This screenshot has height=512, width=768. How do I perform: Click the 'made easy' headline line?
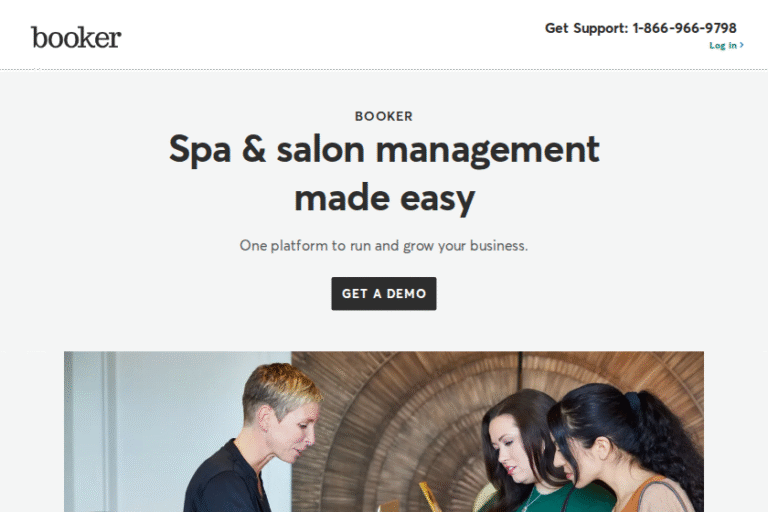(x=384, y=199)
